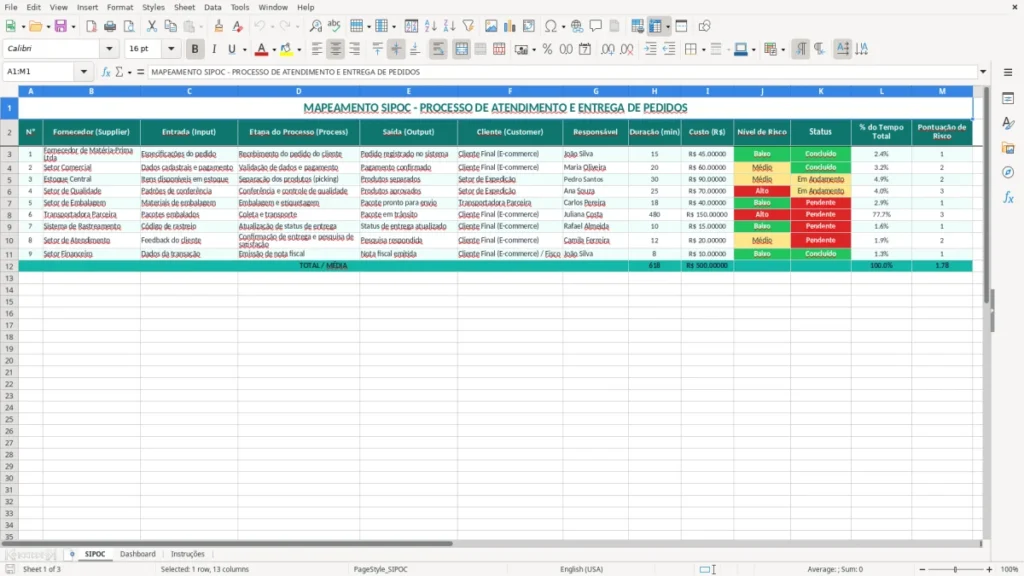1024x576 pixels.
Task: Apply the red font color swatch
Action: point(261,49)
